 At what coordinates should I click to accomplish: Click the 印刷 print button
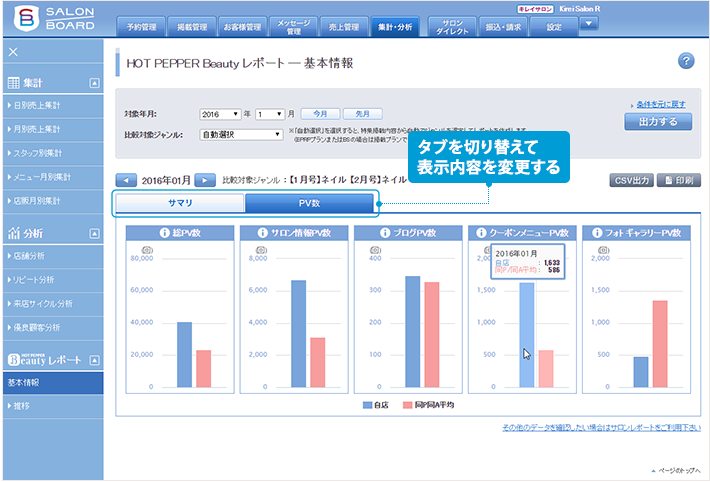tap(678, 181)
